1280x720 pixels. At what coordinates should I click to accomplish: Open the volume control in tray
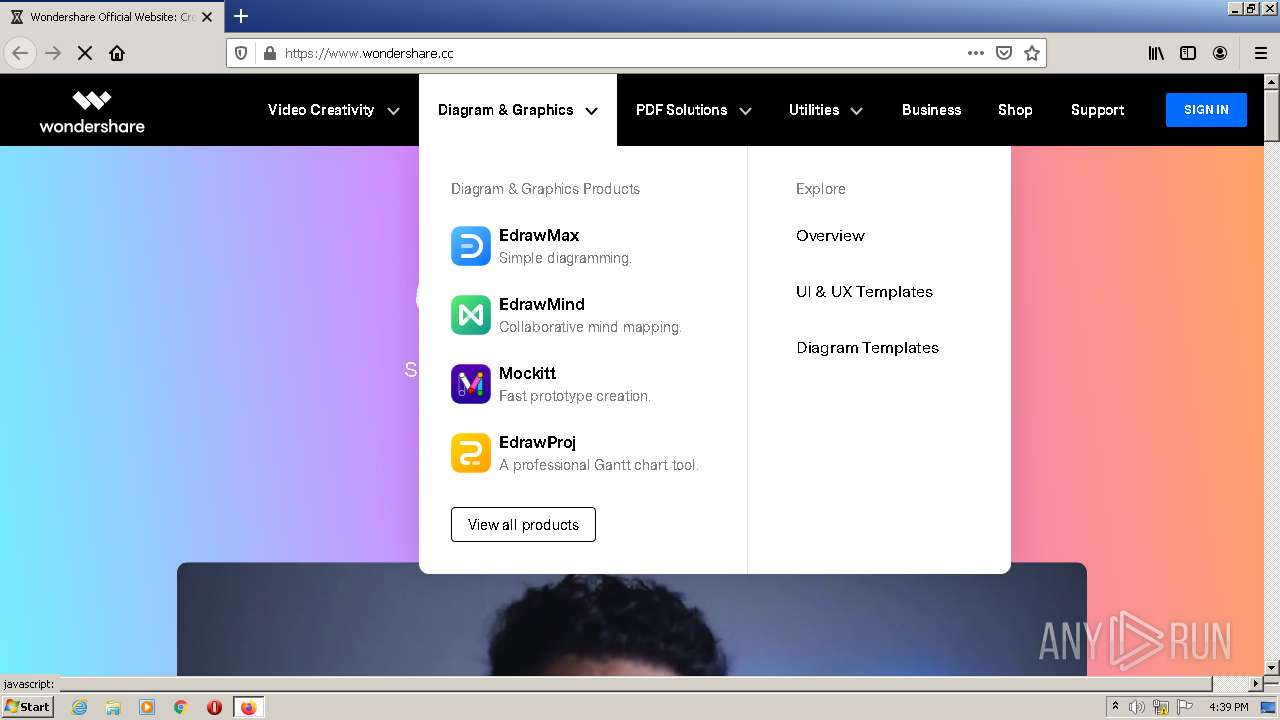pos(1137,707)
